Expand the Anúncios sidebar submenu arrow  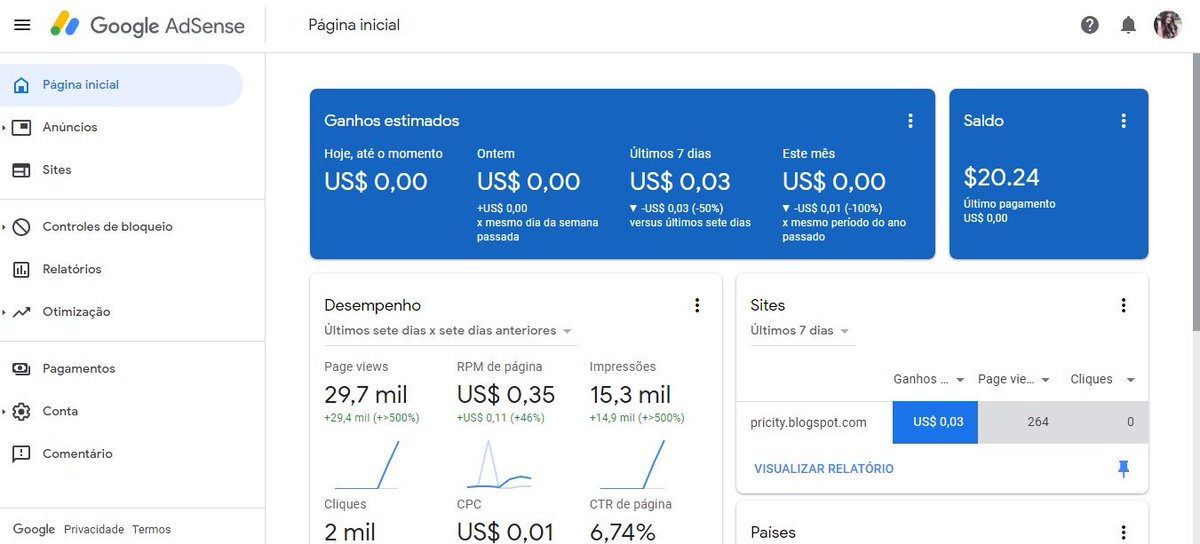4,128
